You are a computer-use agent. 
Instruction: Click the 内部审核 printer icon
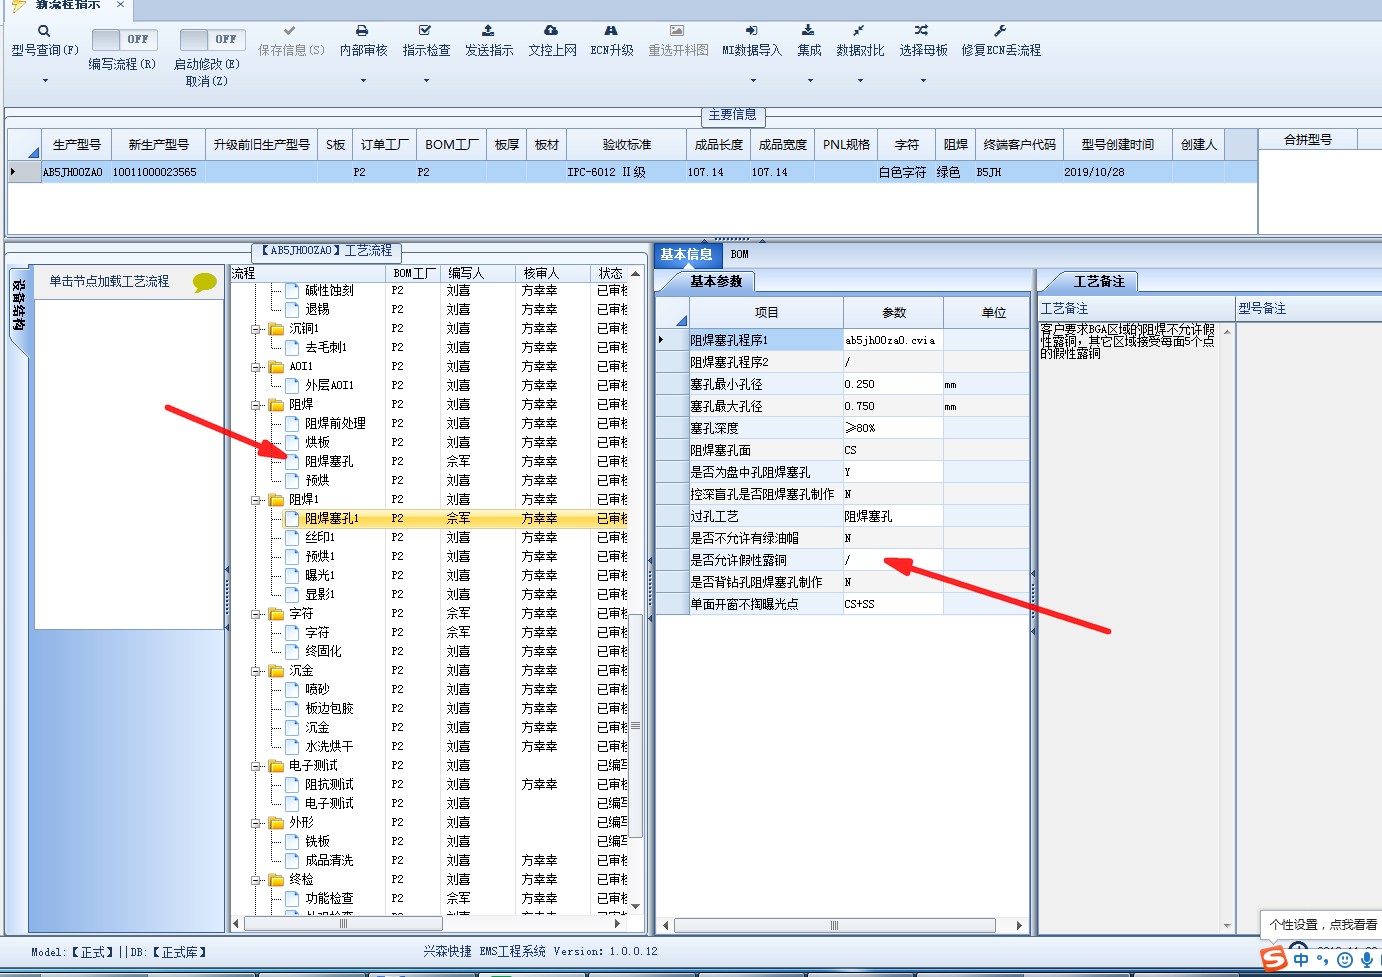coord(362,31)
